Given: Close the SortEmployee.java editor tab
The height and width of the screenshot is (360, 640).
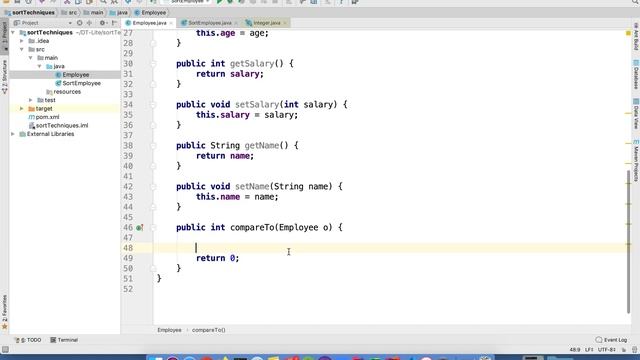Looking at the screenshot, I should (236, 23).
